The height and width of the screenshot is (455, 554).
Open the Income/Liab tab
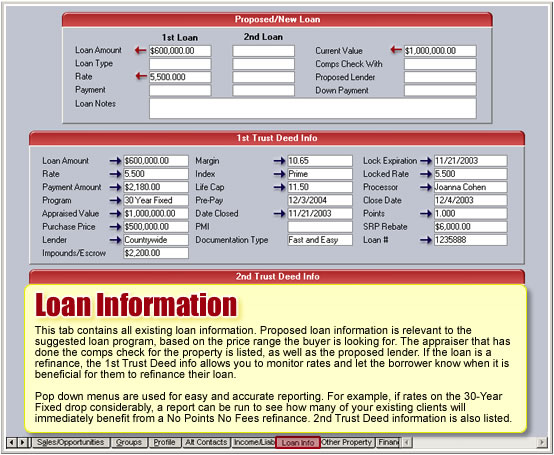[253, 442]
